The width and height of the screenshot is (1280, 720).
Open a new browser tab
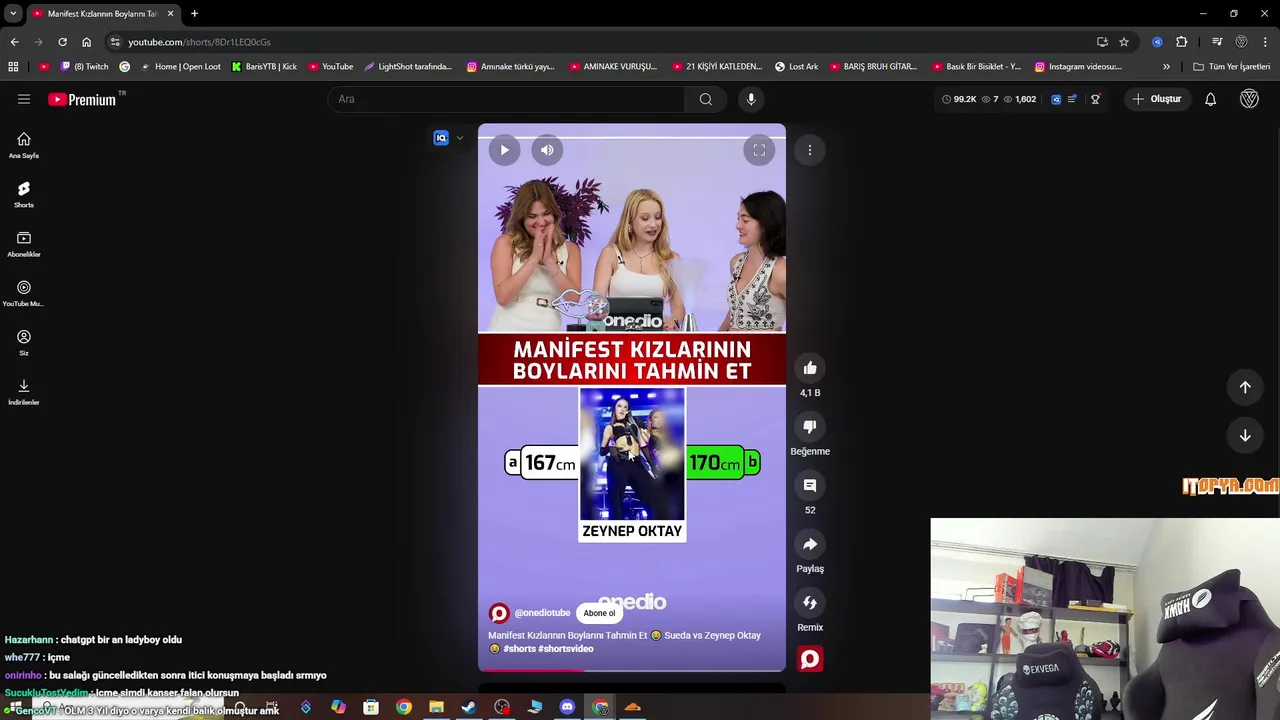[194, 14]
